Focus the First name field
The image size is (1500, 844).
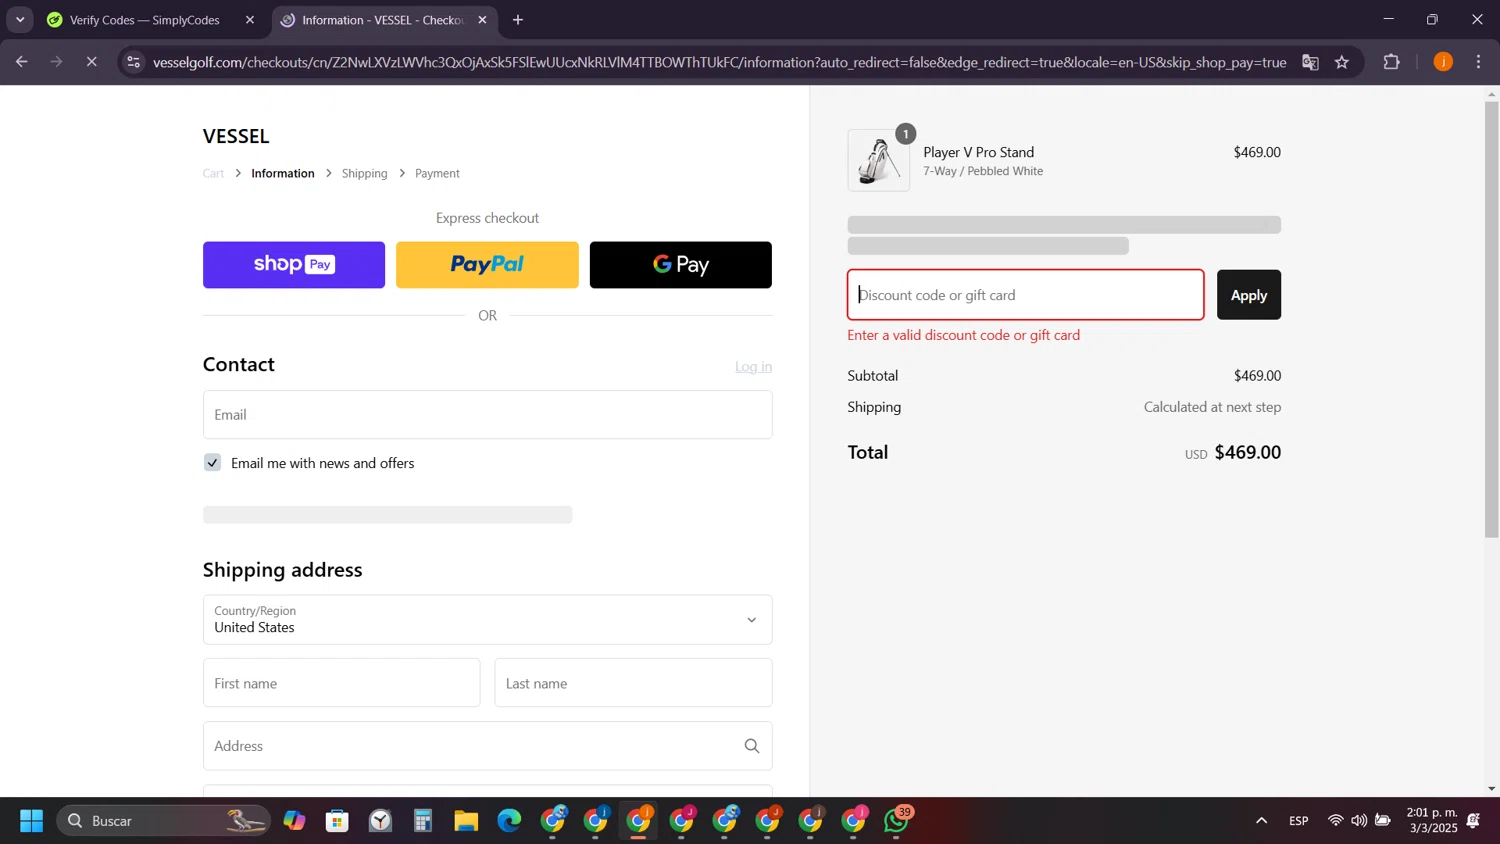pos(341,683)
